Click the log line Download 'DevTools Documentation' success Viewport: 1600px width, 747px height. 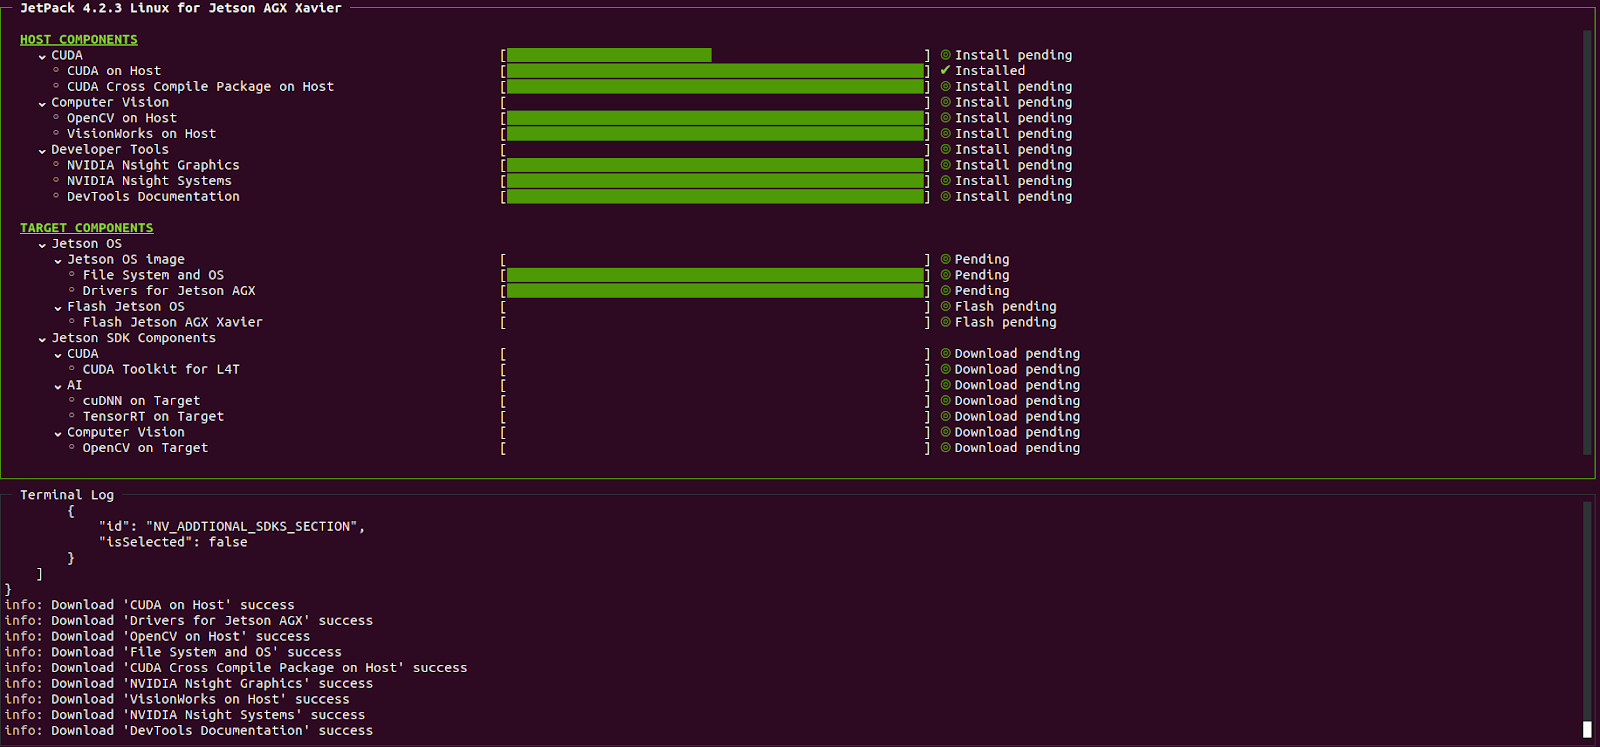coord(189,731)
